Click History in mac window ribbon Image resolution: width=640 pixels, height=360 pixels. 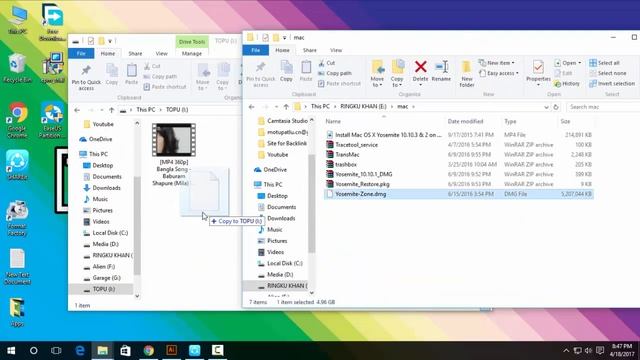point(567,83)
